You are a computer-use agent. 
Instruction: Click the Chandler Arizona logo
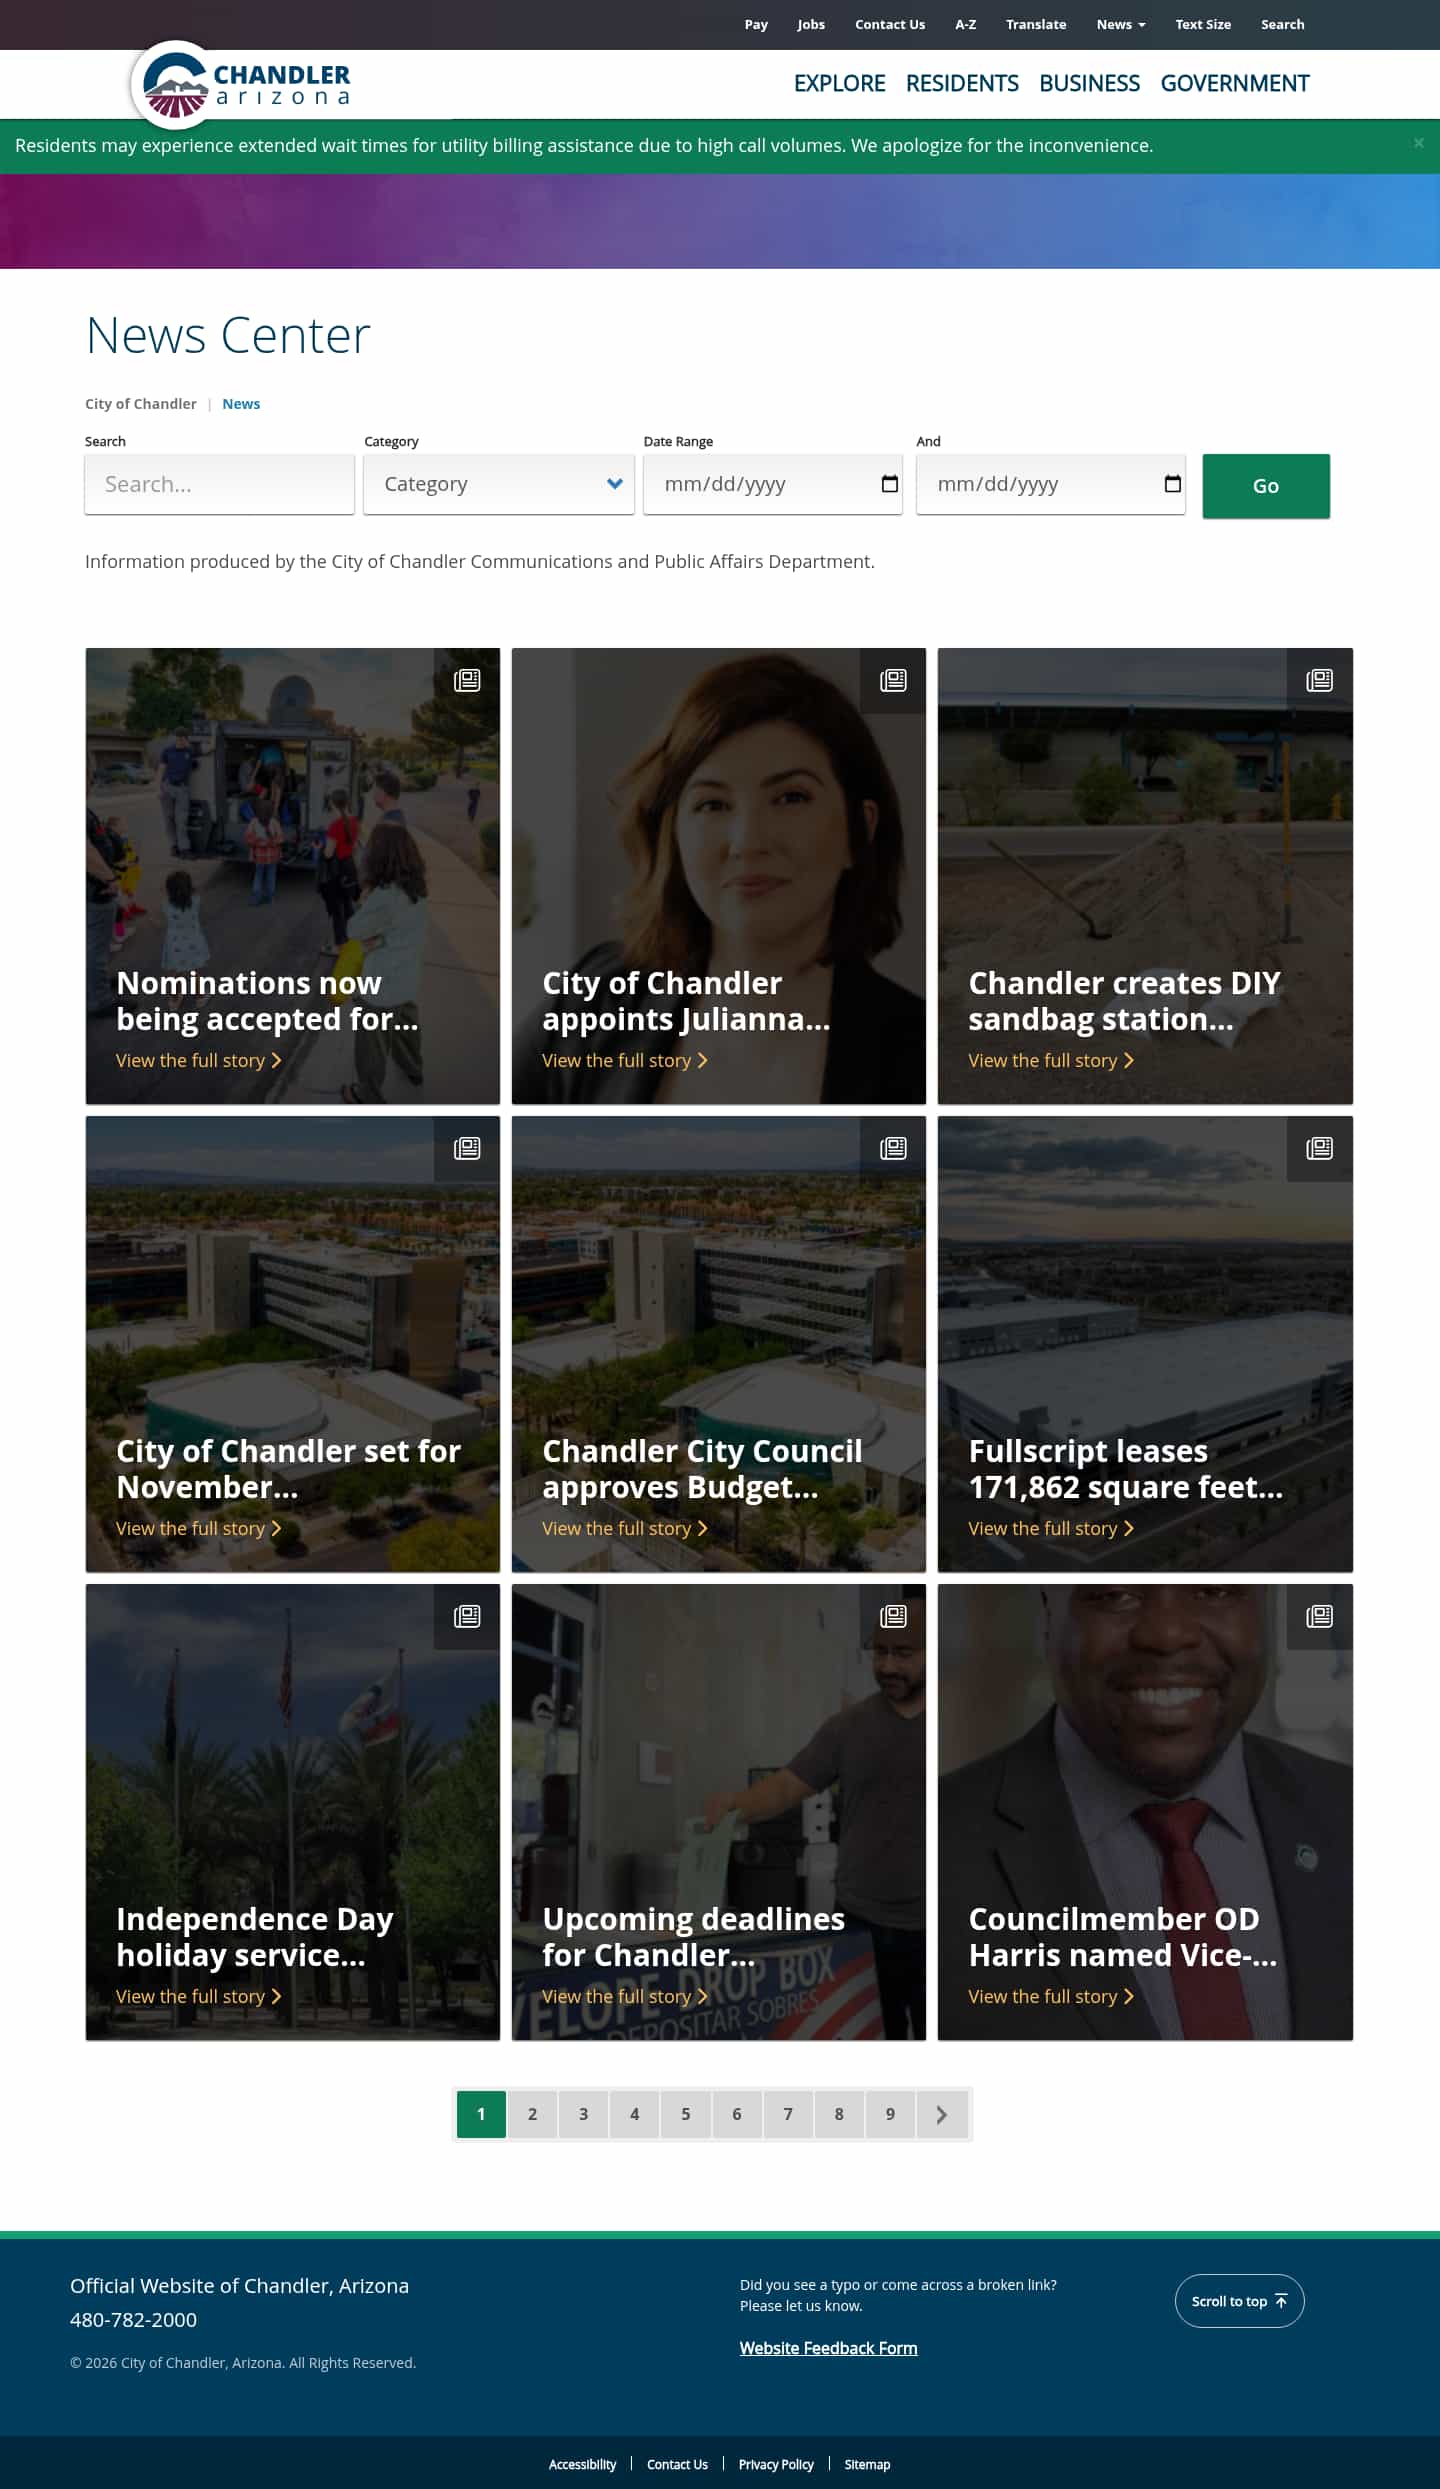242,87
